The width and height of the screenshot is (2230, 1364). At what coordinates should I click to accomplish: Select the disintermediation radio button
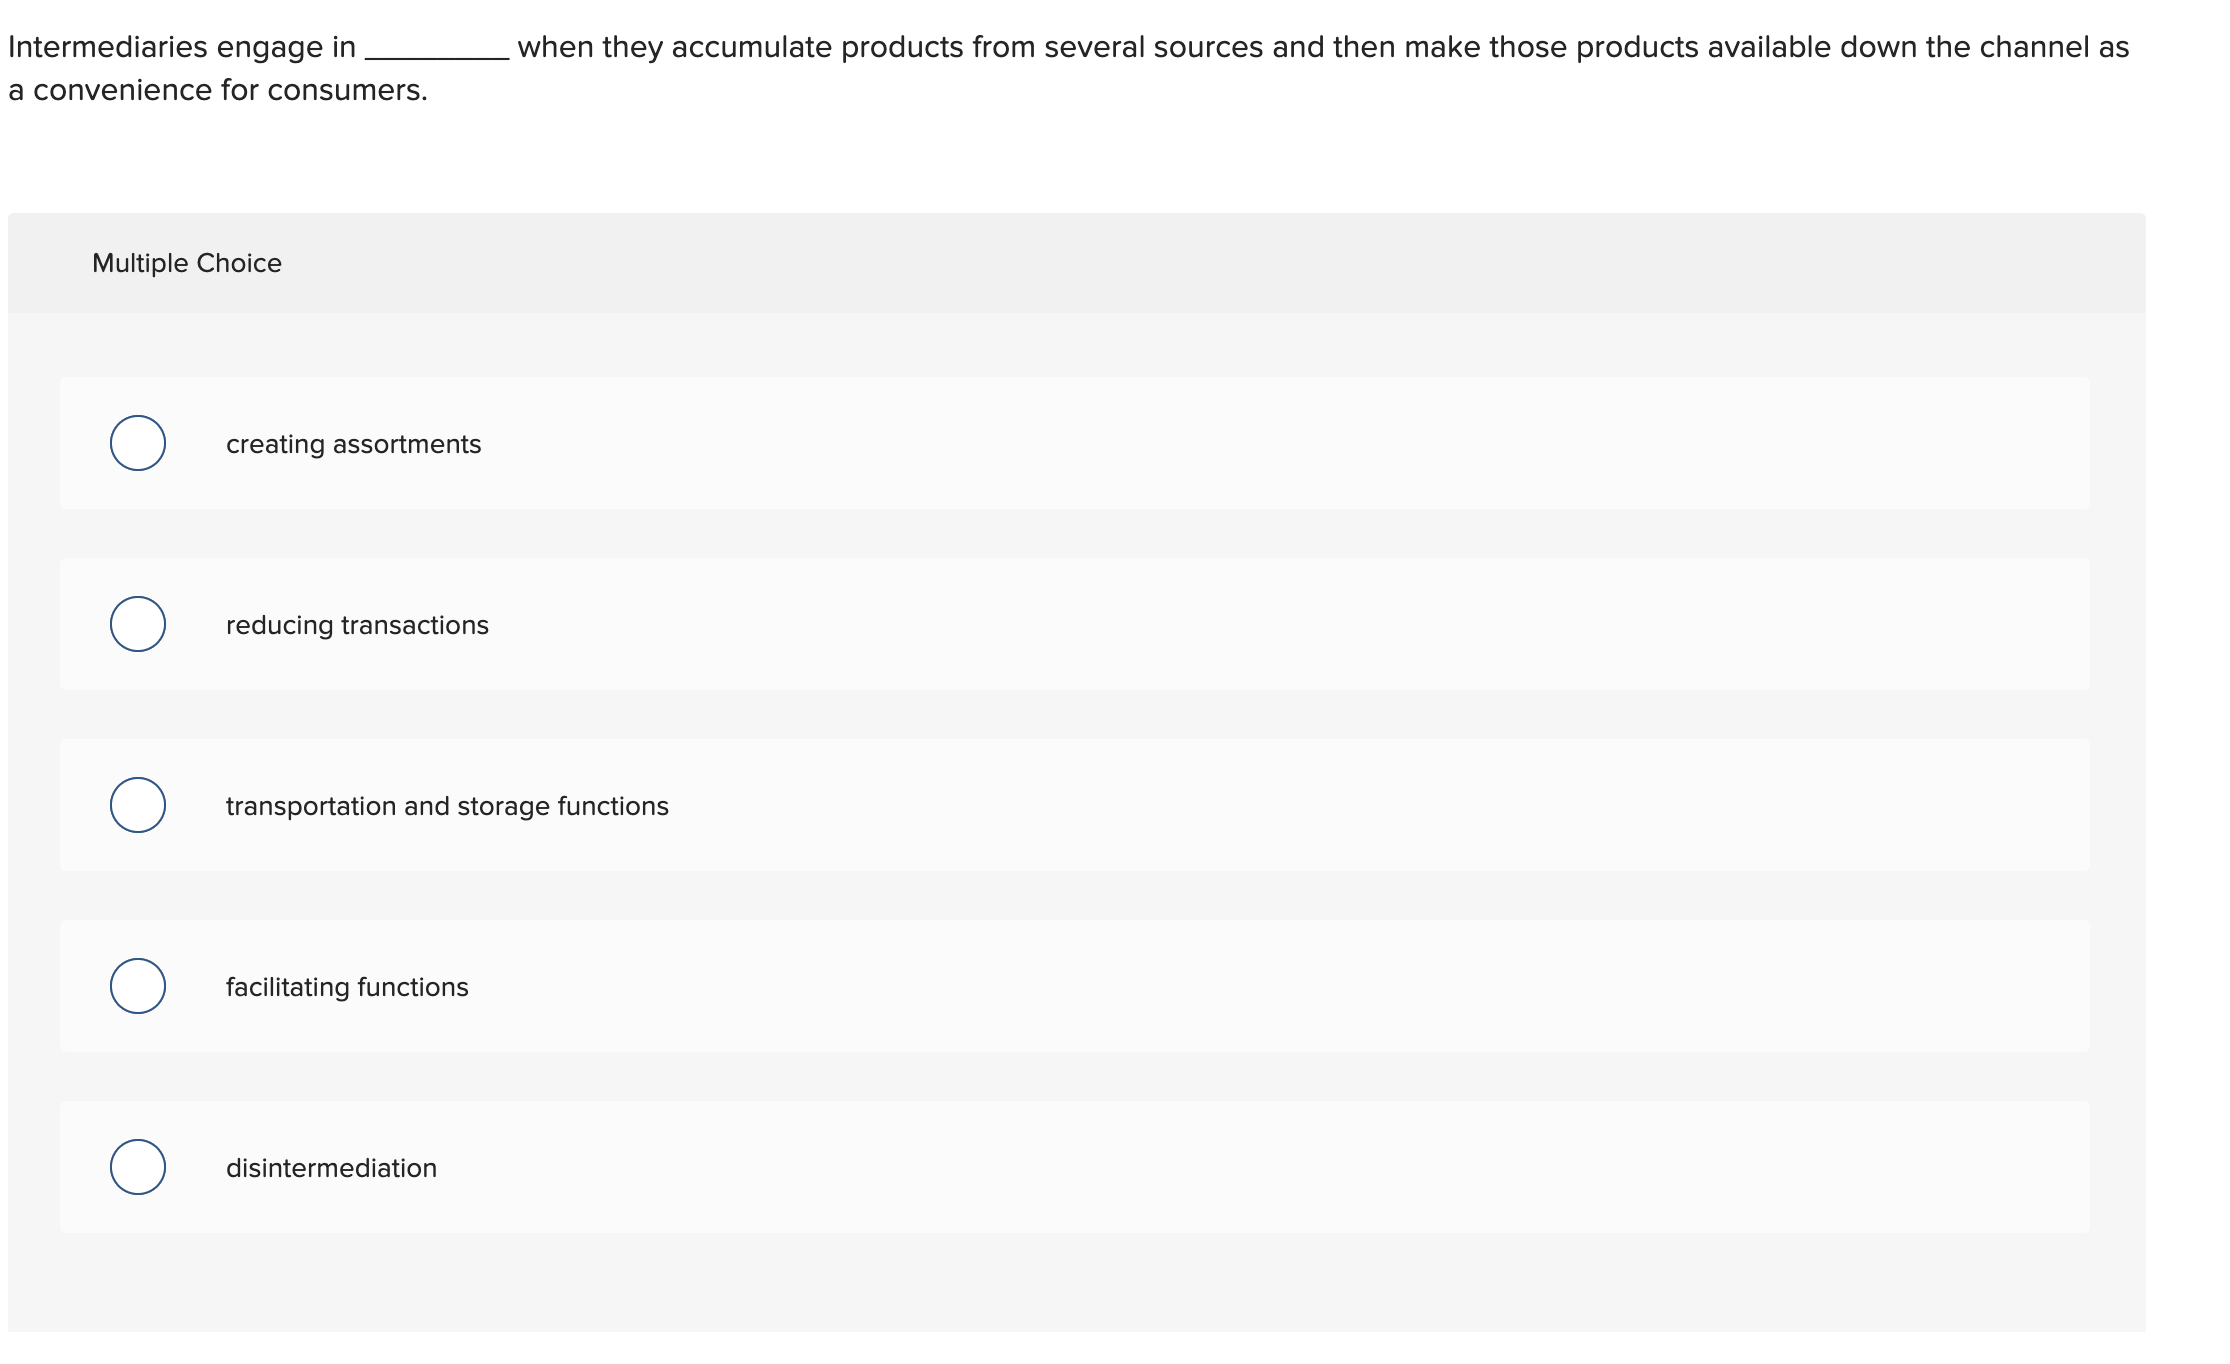coord(138,1167)
